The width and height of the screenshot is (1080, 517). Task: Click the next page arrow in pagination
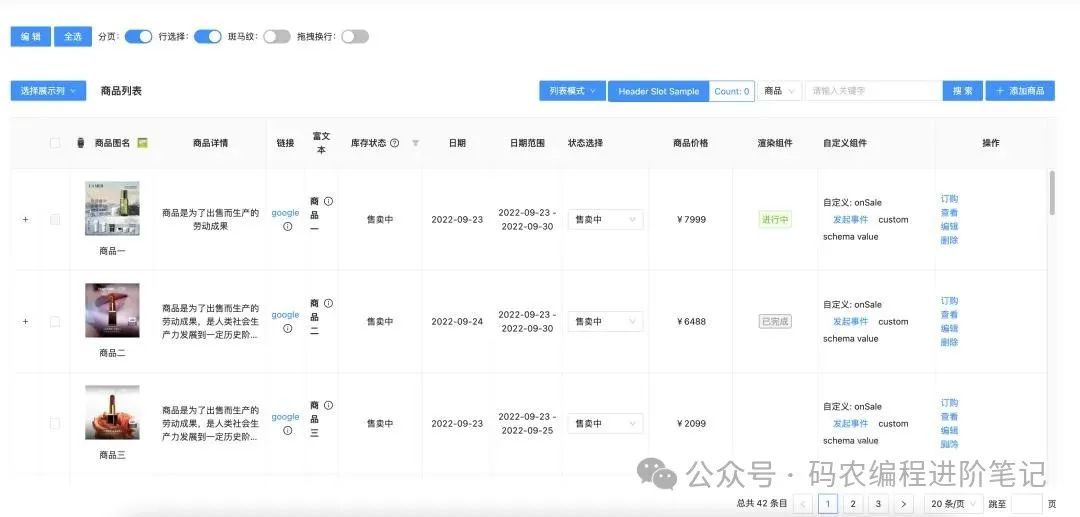pyautogui.click(x=903, y=504)
